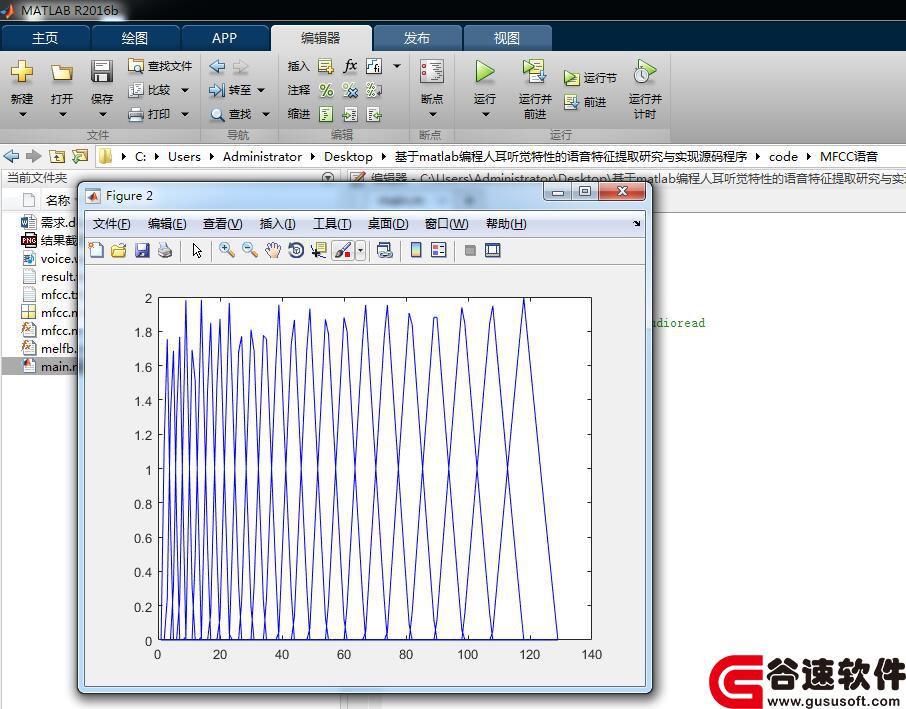Click the 新建 (New) plus icon
The height and width of the screenshot is (709, 906).
click(22, 72)
